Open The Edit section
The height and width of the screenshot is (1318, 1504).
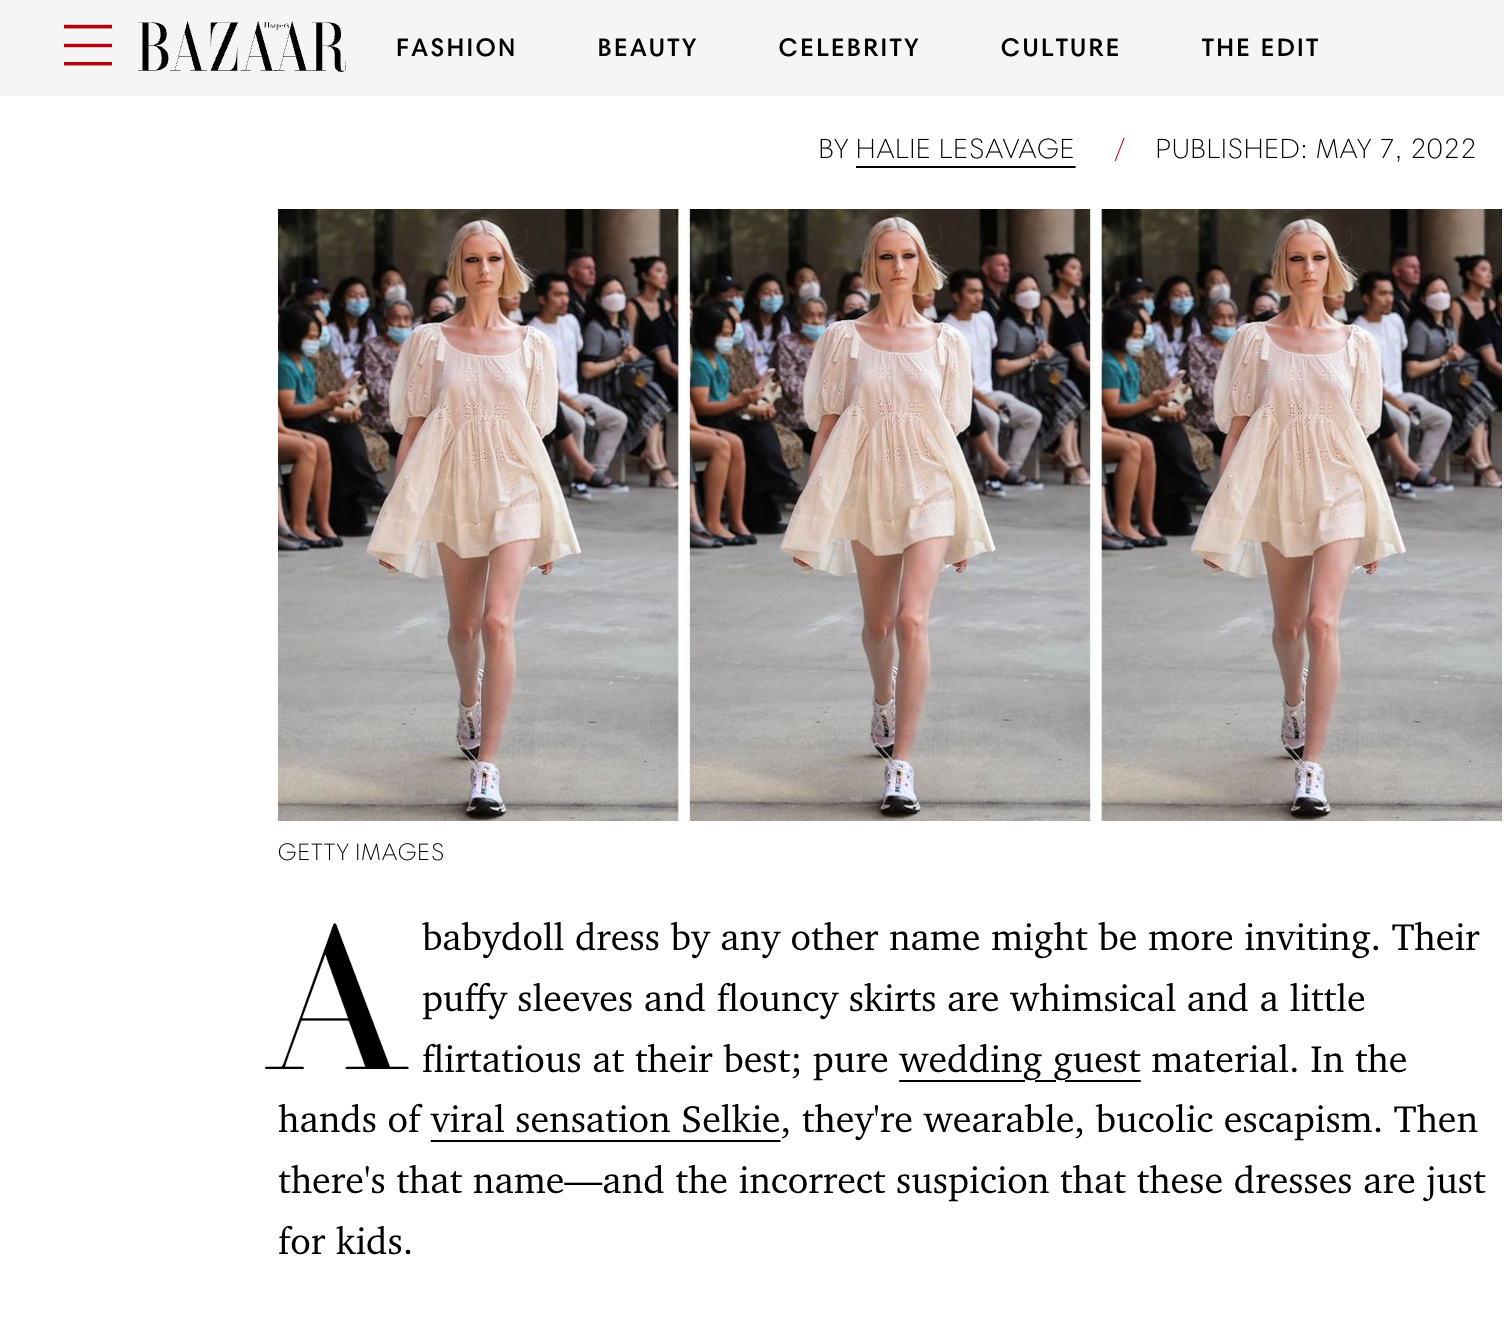click(1260, 48)
